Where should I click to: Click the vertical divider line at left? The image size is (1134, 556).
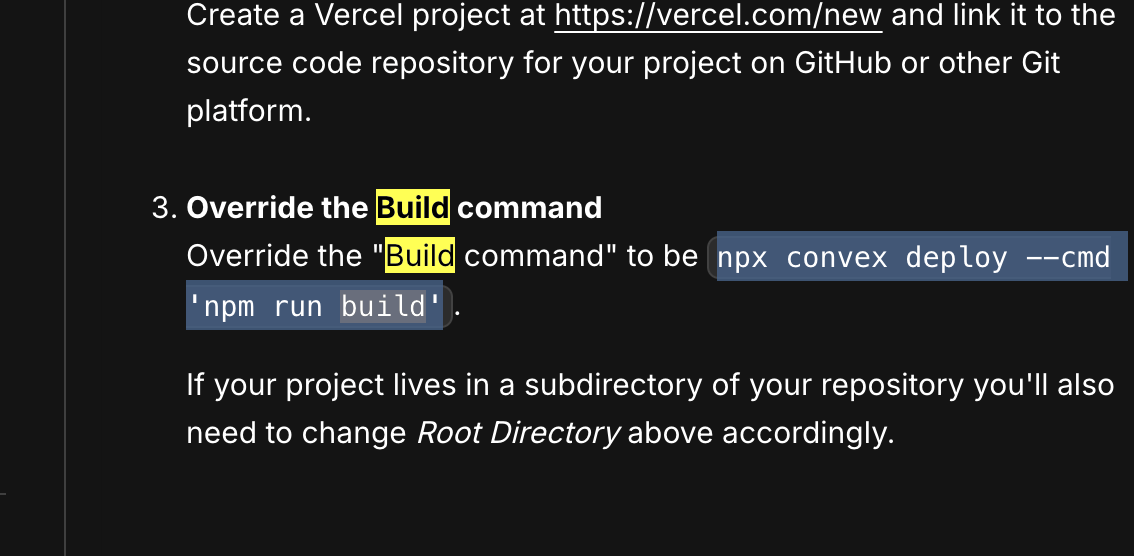65,278
